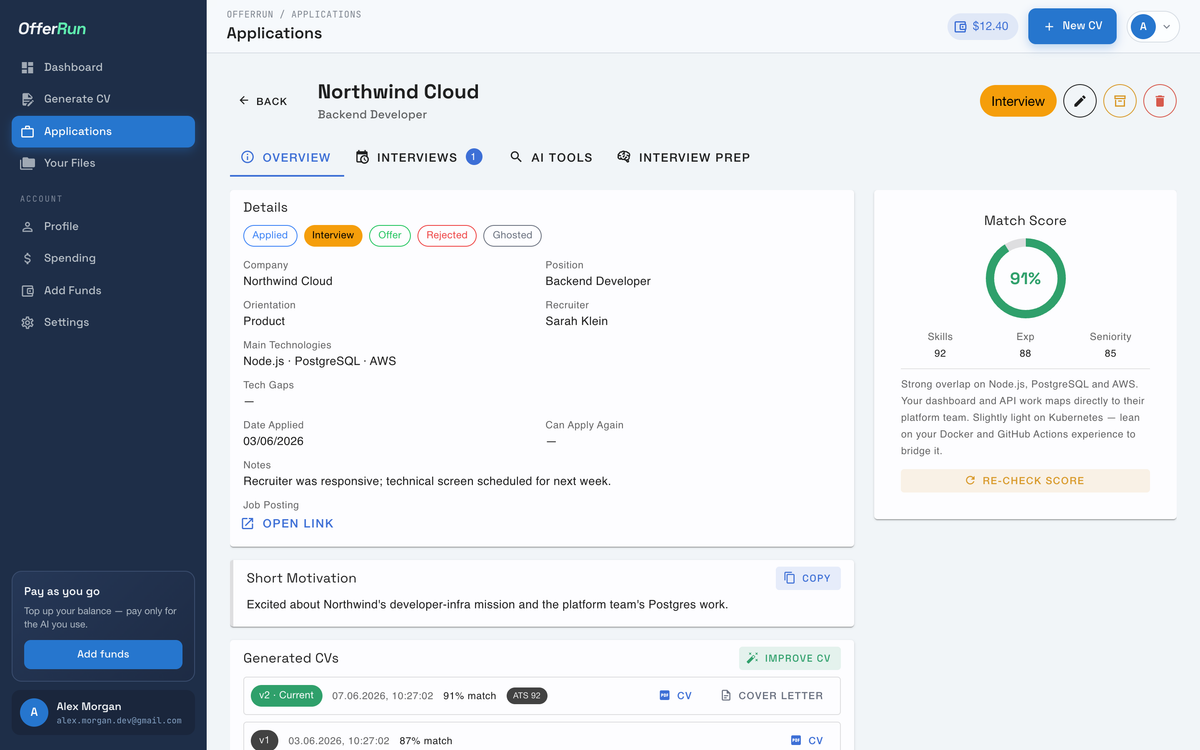The image size is (1200, 750).
Task: Click the wallet balance $12.40 chip
Action: (x=982, y=26)
